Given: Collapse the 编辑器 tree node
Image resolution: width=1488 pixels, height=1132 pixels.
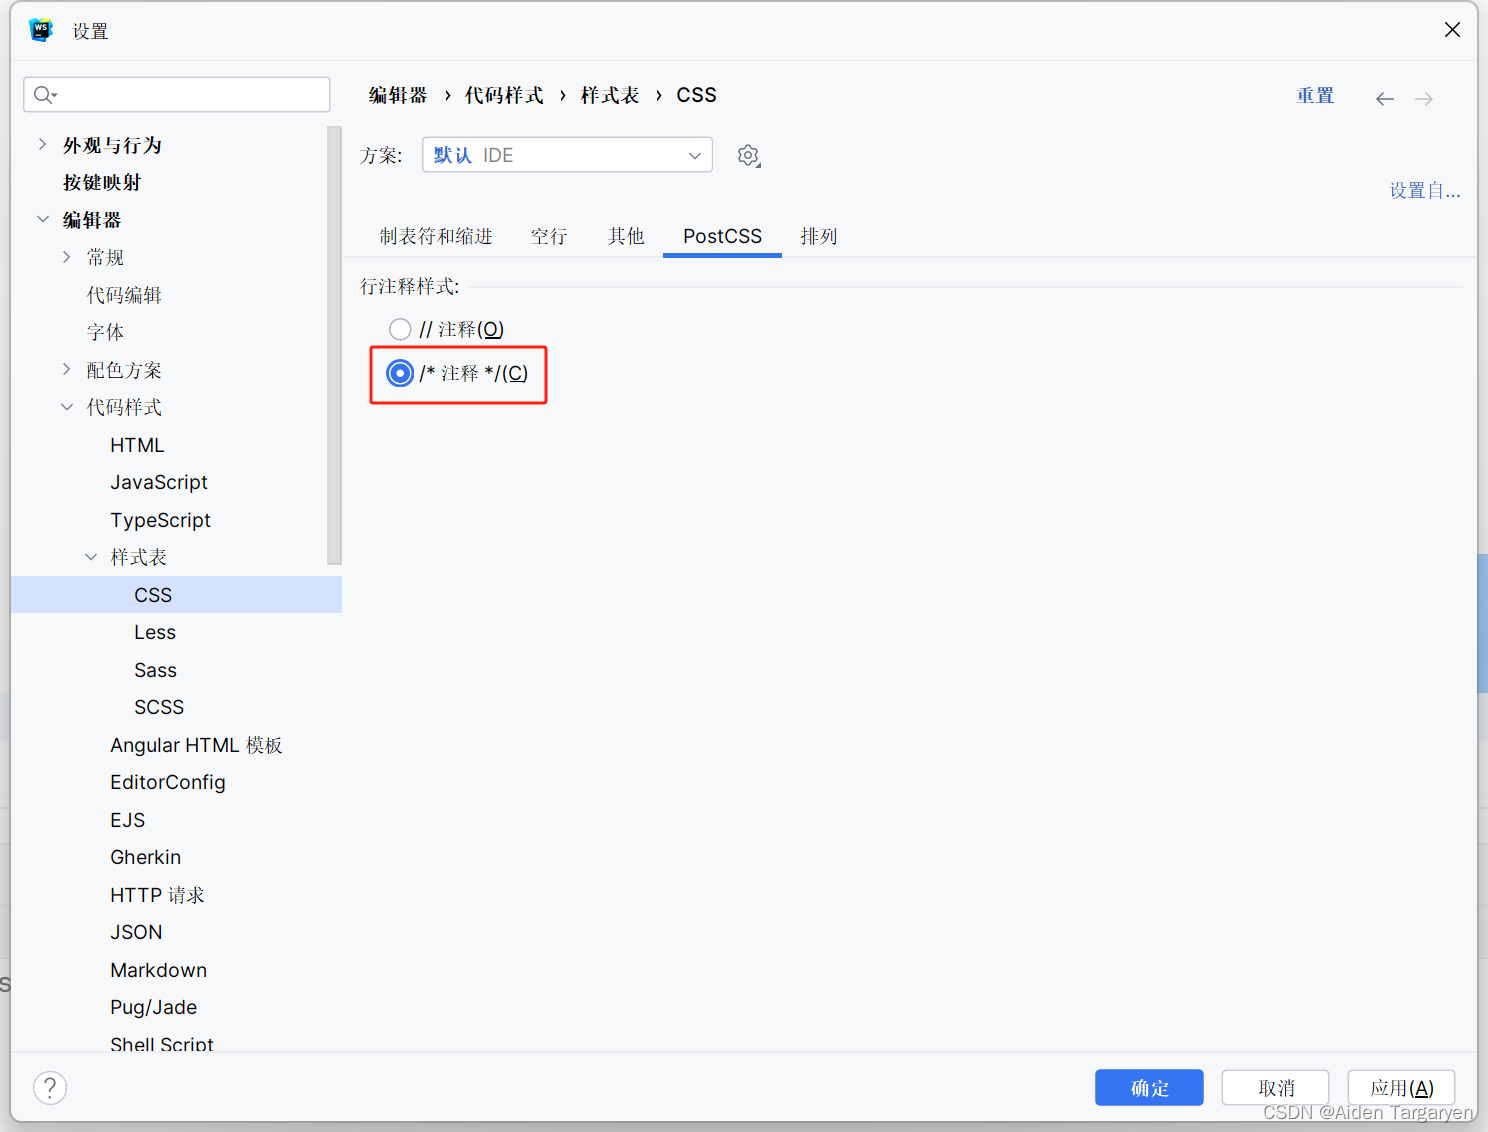Looking at the screenshot, I should click(x=42, y=220).
